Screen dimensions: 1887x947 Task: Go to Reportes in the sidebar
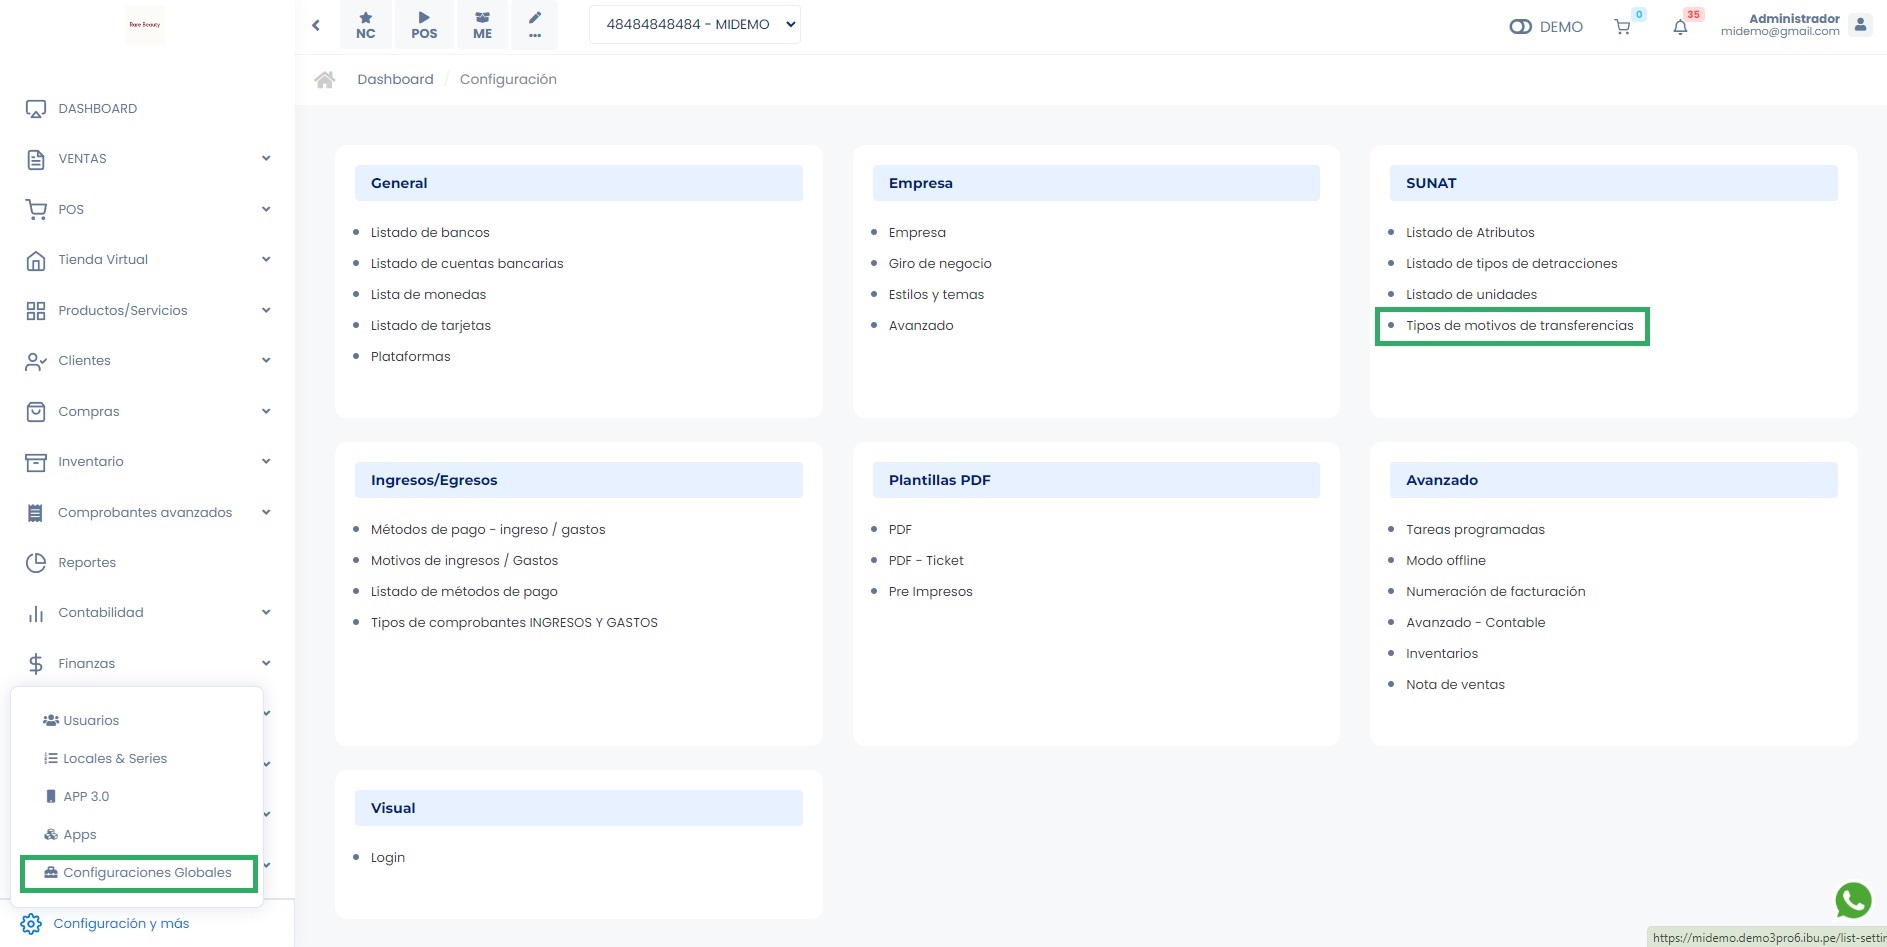[x=87, y=563]
